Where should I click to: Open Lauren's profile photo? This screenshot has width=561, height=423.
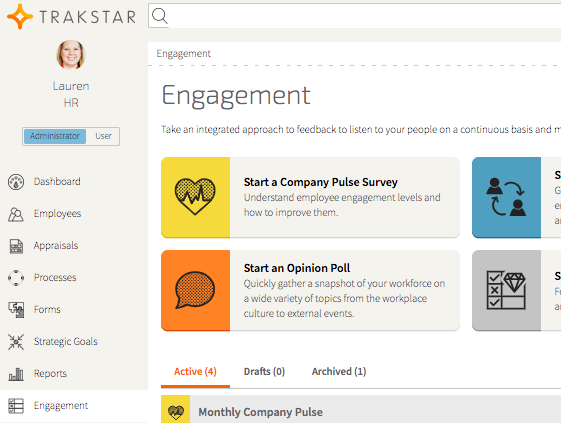pos(71,54)
